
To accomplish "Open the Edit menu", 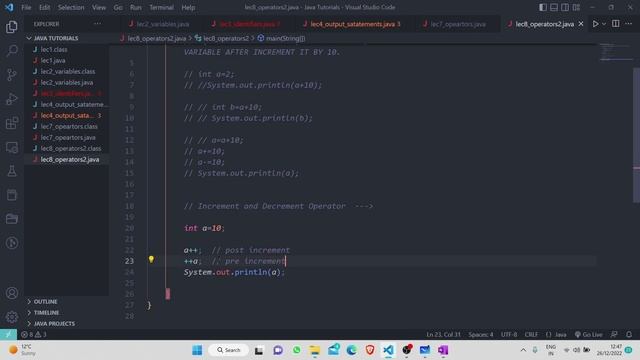I will tap(44, 7).
